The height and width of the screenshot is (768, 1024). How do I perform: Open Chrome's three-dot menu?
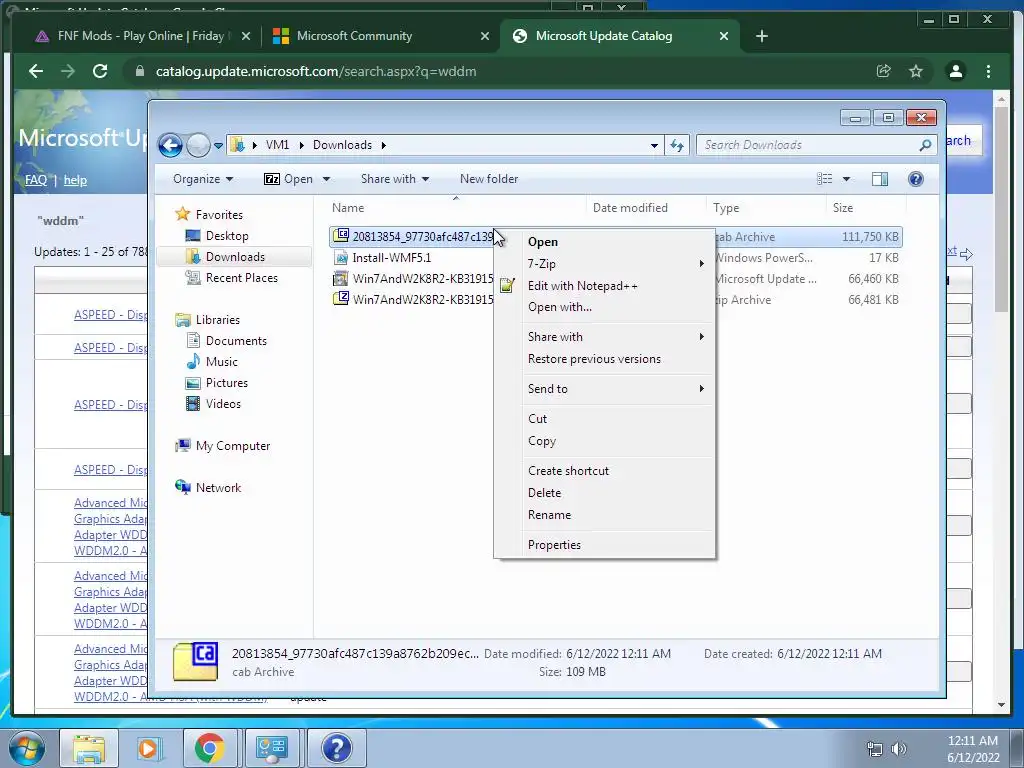988,71
